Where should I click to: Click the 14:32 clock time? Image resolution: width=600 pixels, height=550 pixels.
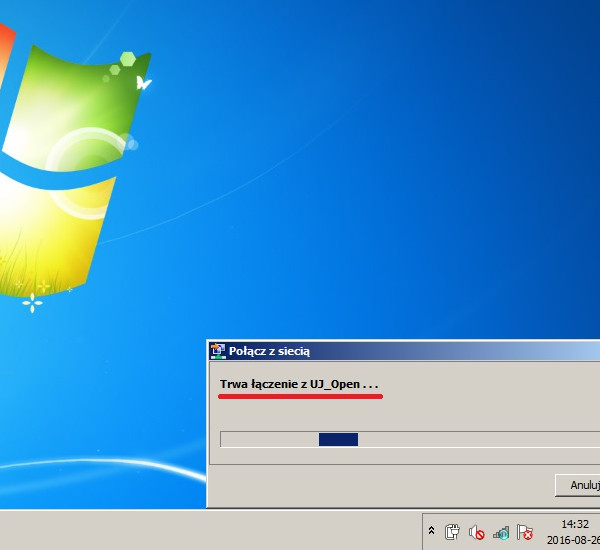574,523
